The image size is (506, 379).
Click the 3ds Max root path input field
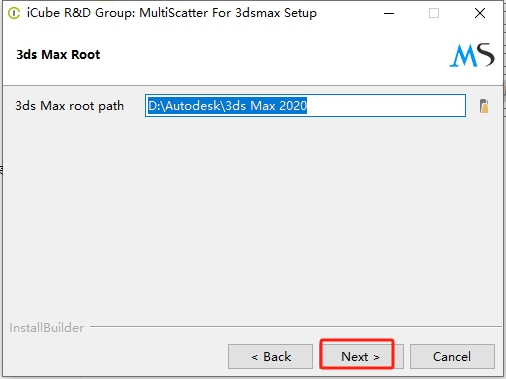tap(305, 105)
